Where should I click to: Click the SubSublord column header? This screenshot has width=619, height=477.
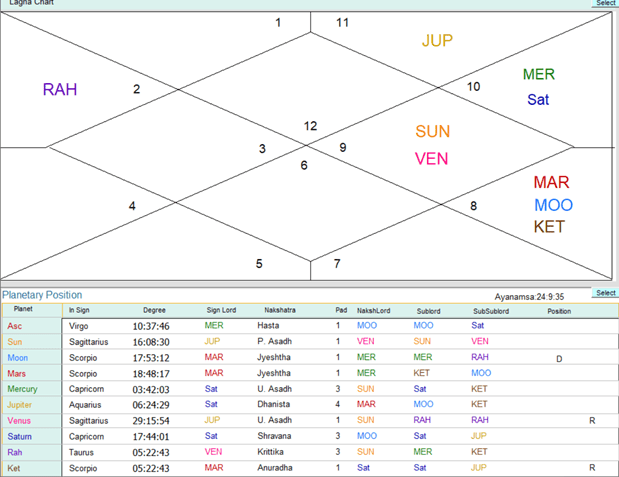[x=491, y=310]
